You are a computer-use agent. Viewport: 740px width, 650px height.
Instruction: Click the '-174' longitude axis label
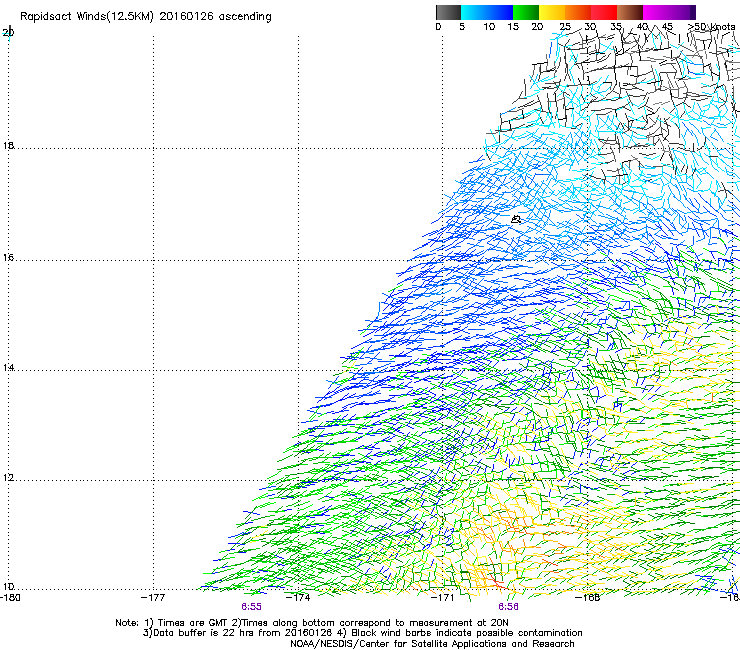click(x=298, y=598)
